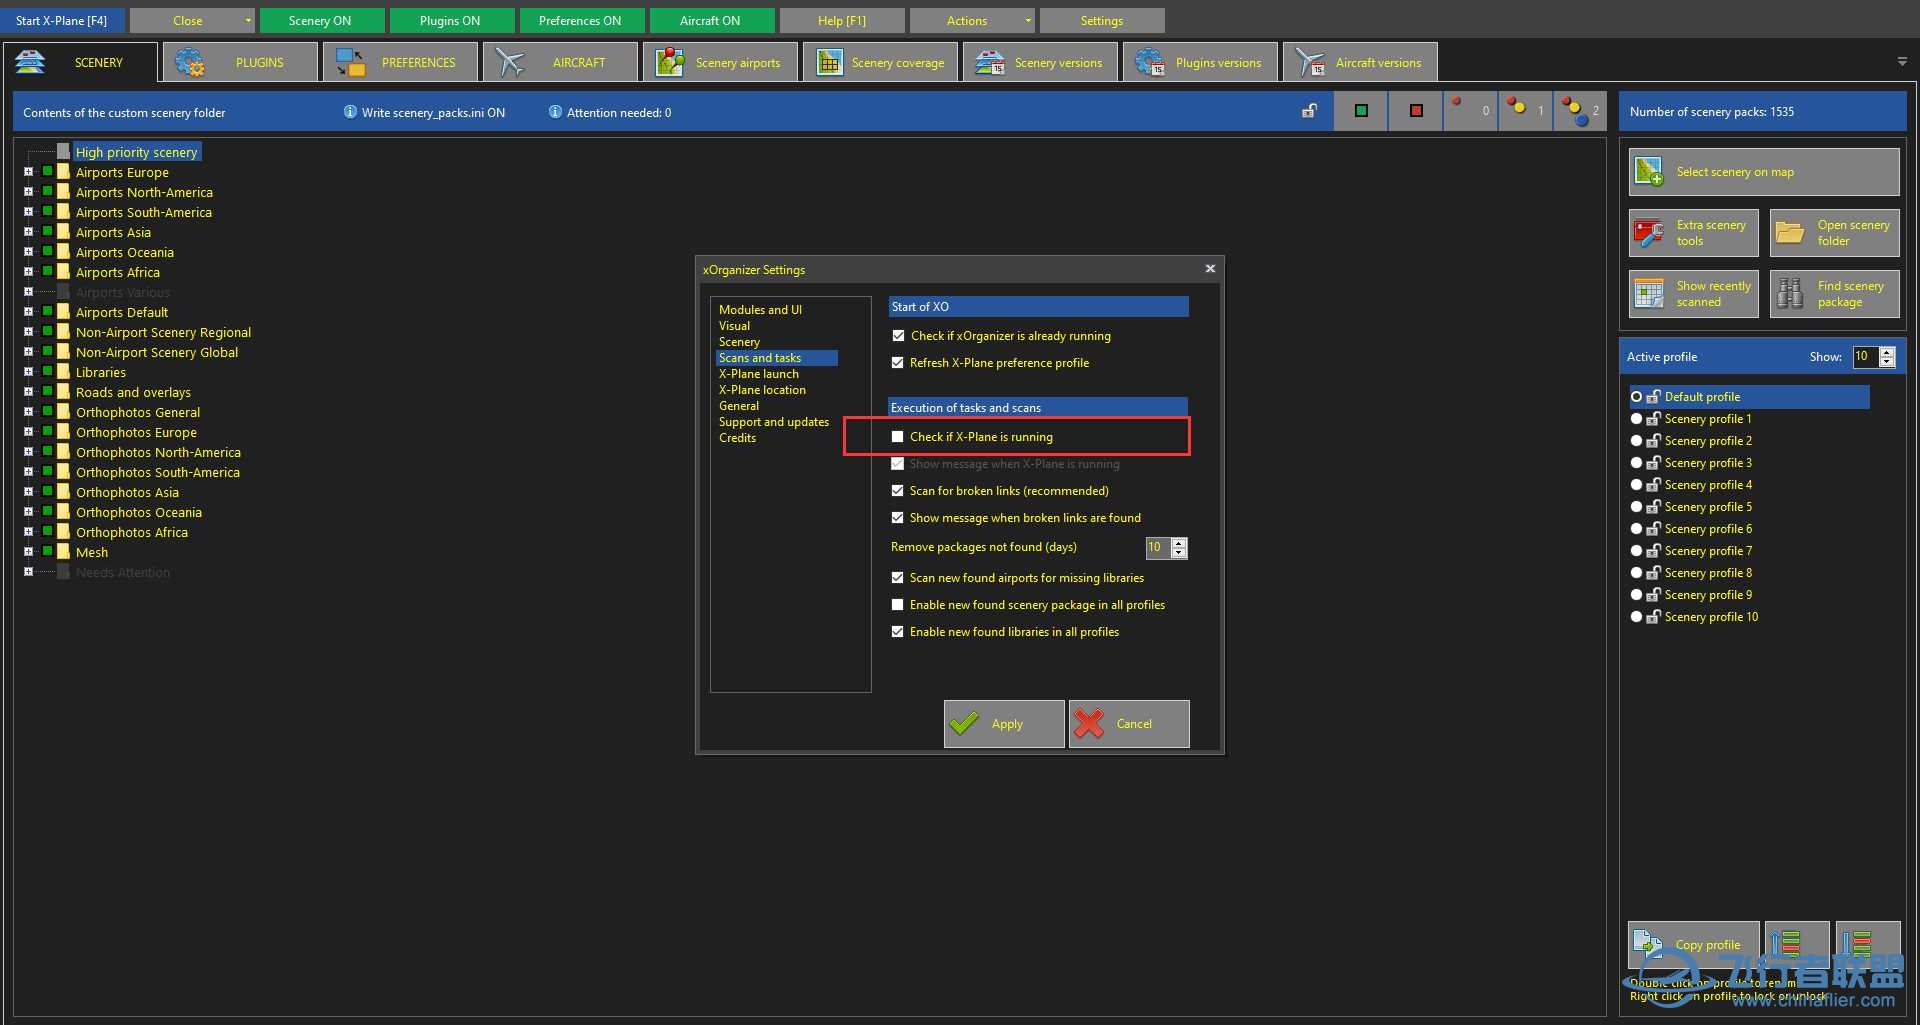The height and width of the screenshot is (1025, 1920).
Task: Close the xOrganizer Settings dialog
Action: 1210,269
